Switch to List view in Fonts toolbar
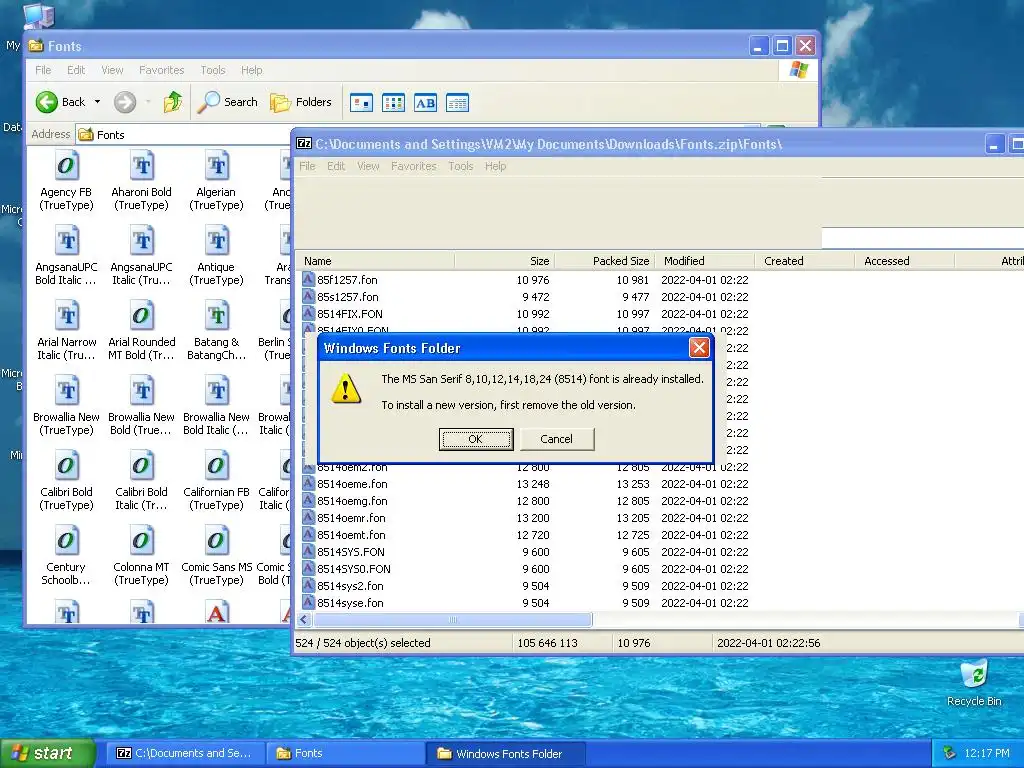The height and width of the screenshot is (768, 1024). [393, 103]
